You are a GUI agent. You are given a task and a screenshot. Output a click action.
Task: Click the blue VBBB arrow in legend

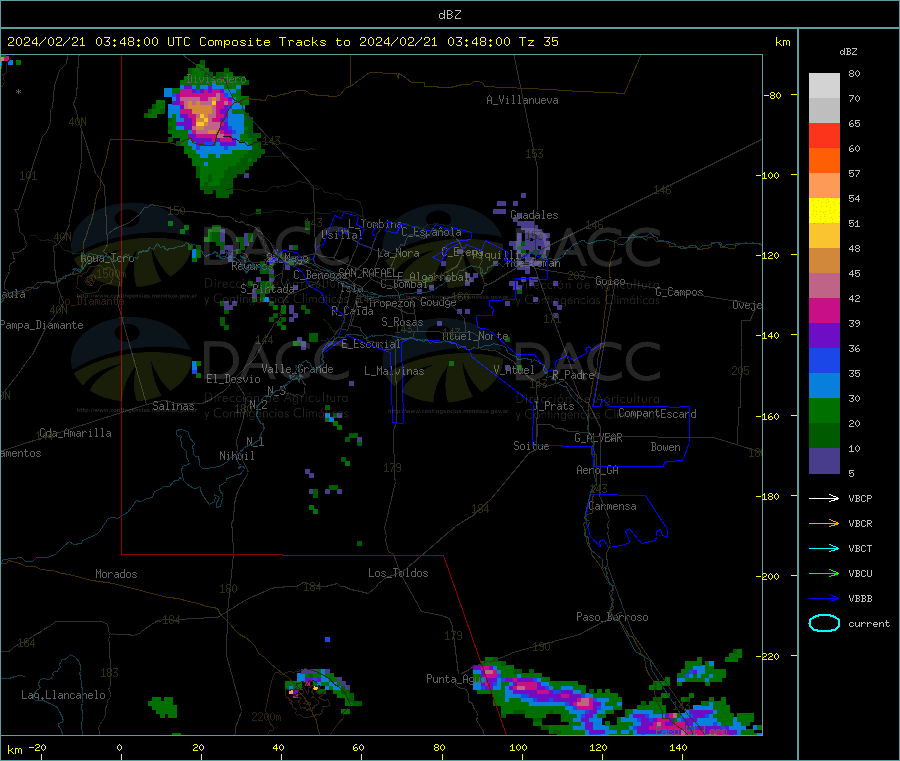click(824, 599)
